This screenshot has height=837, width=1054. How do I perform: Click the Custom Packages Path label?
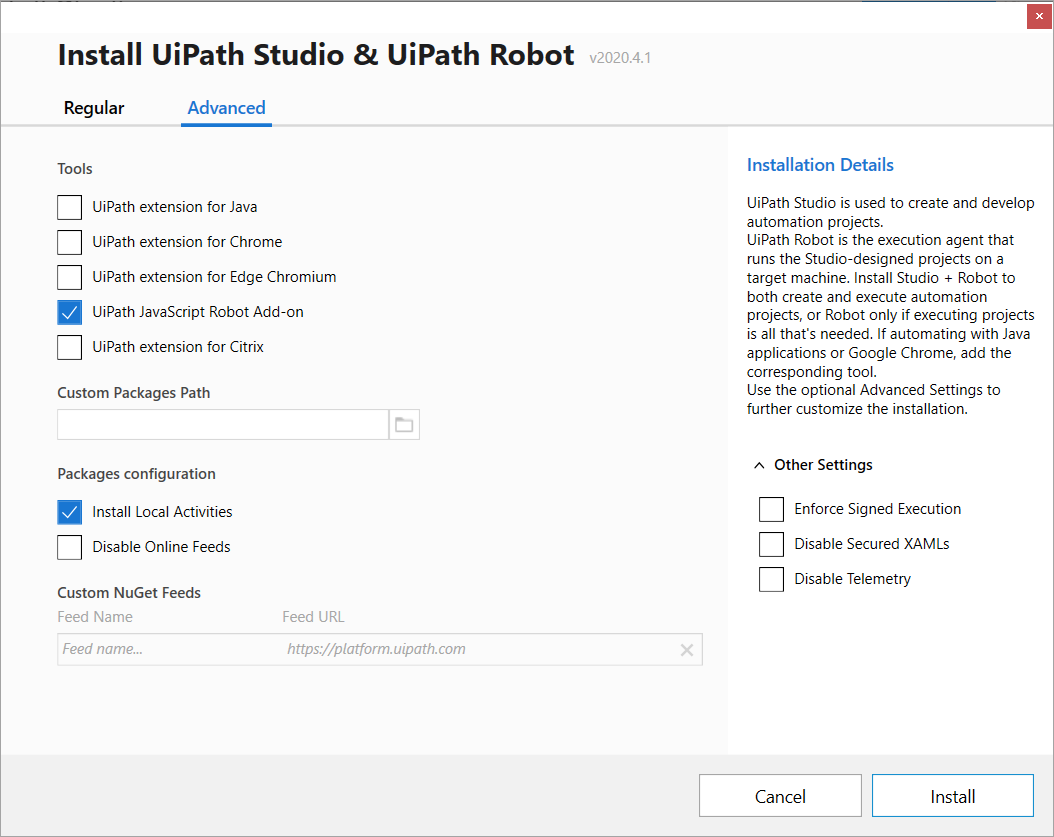point(134,393)
